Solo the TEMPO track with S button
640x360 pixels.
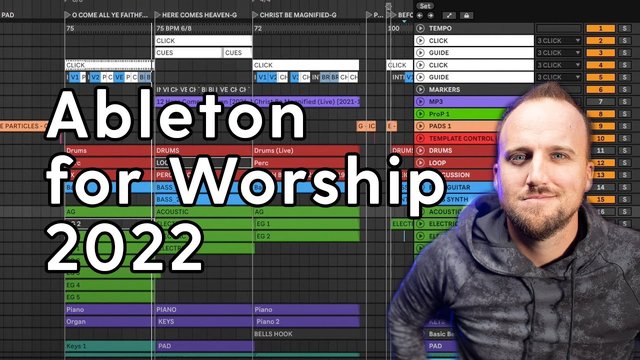tap(624, 28)
